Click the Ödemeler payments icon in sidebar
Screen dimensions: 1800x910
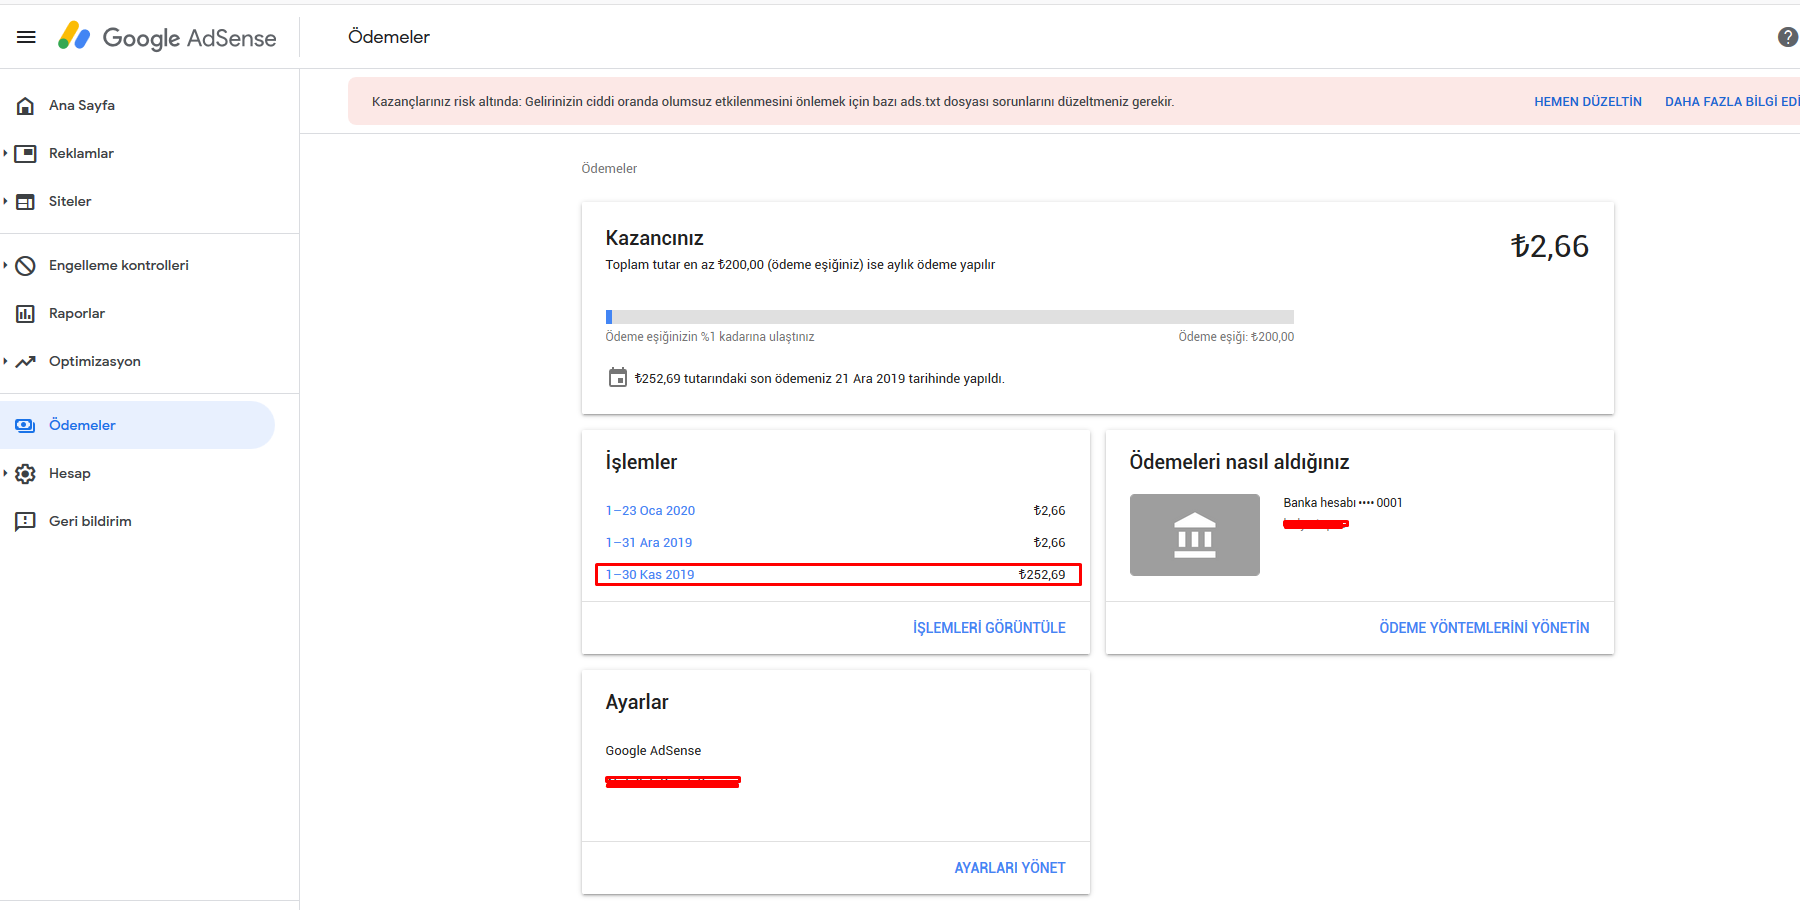click(26, 425)
